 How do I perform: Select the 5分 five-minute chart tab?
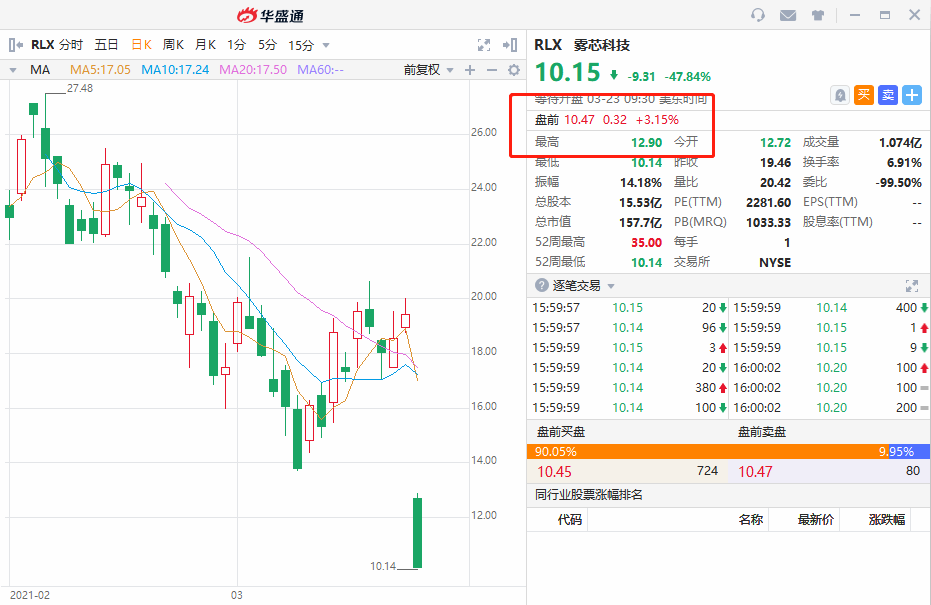click(x=267, y=45)
